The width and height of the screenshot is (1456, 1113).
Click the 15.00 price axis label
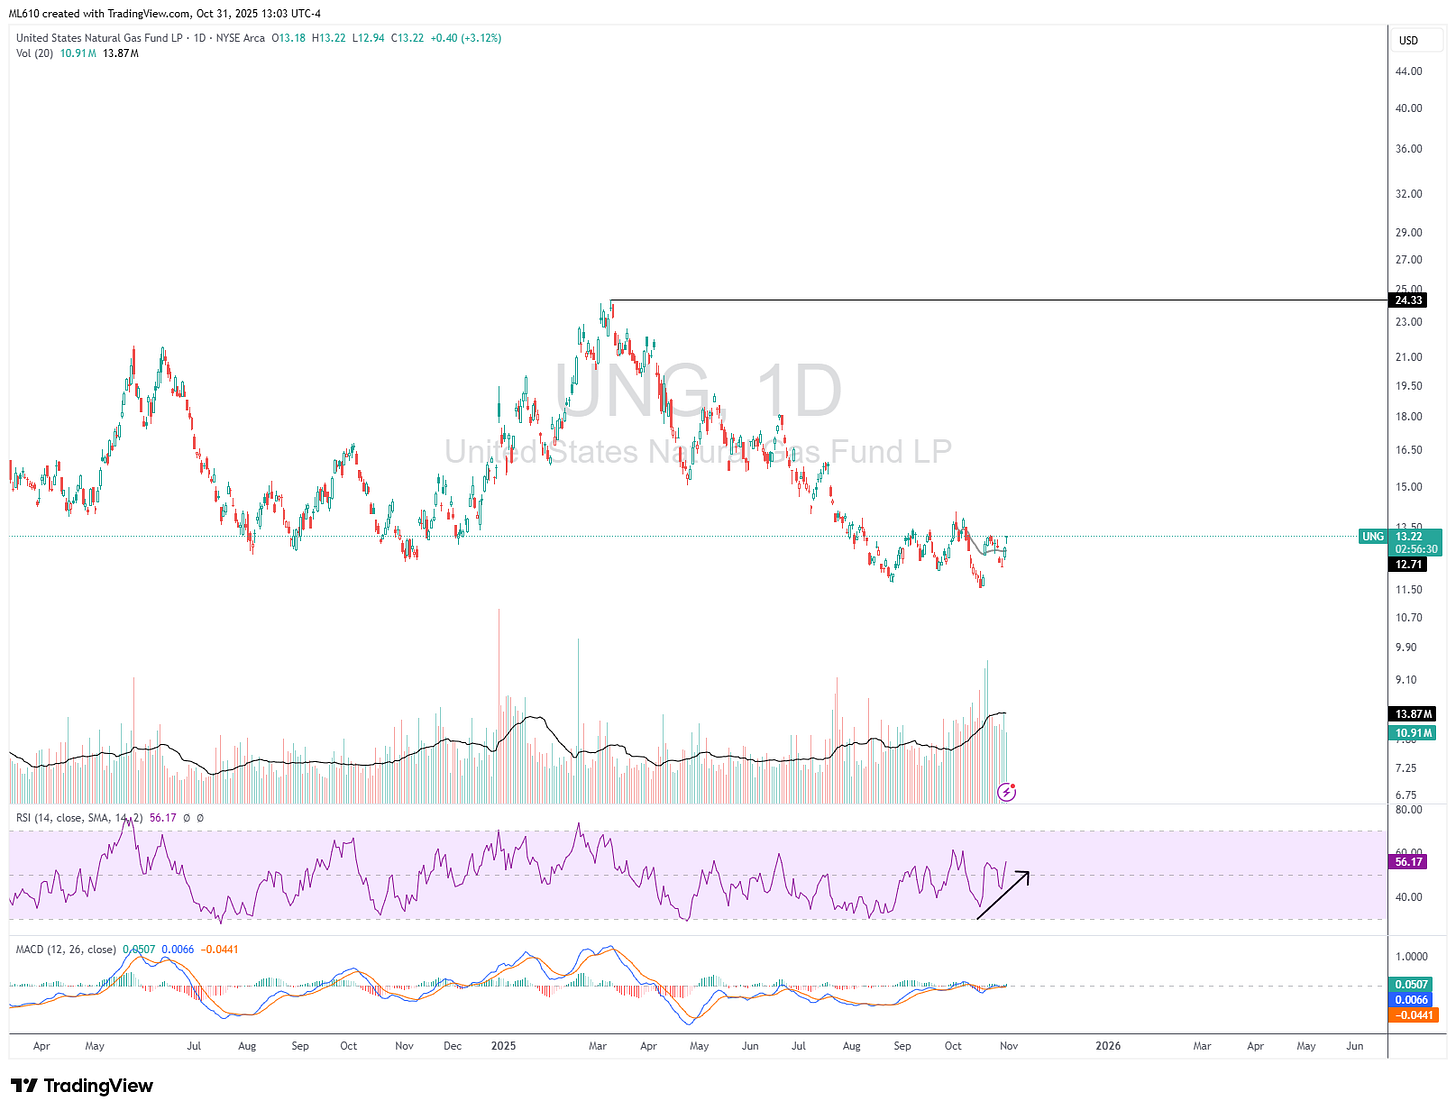[1409, 487]
